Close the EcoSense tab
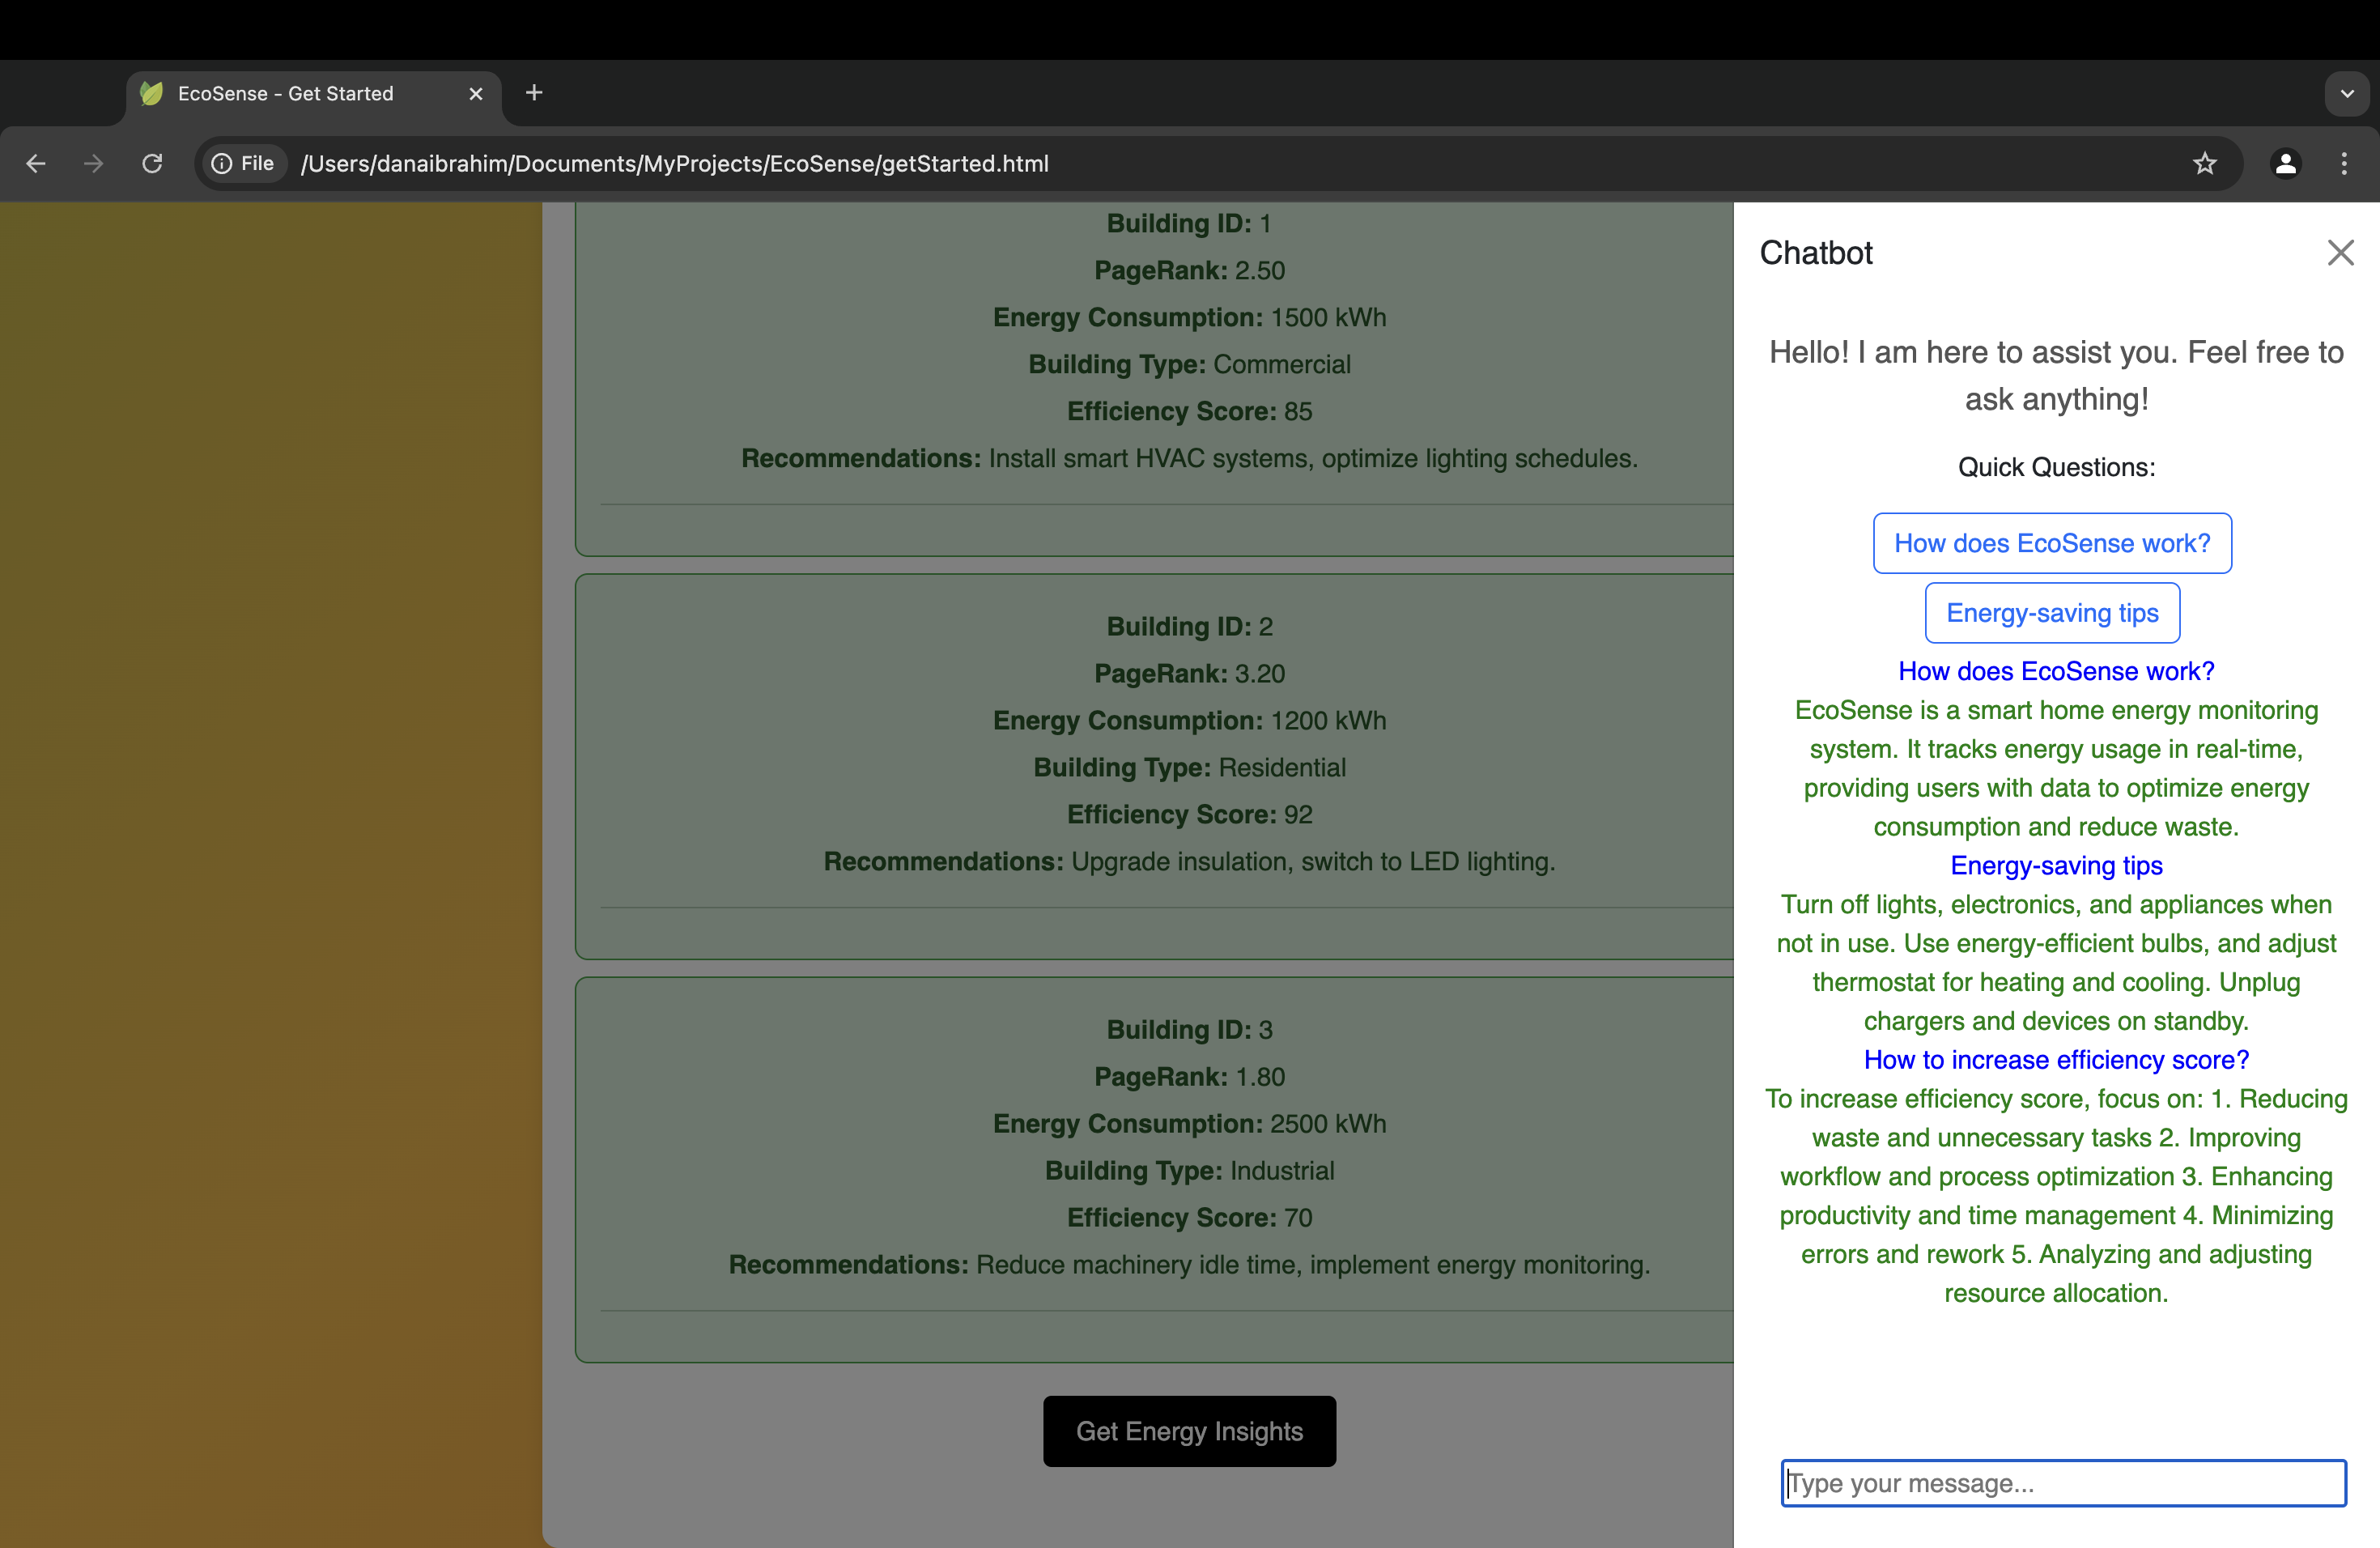 pos(476,93)
